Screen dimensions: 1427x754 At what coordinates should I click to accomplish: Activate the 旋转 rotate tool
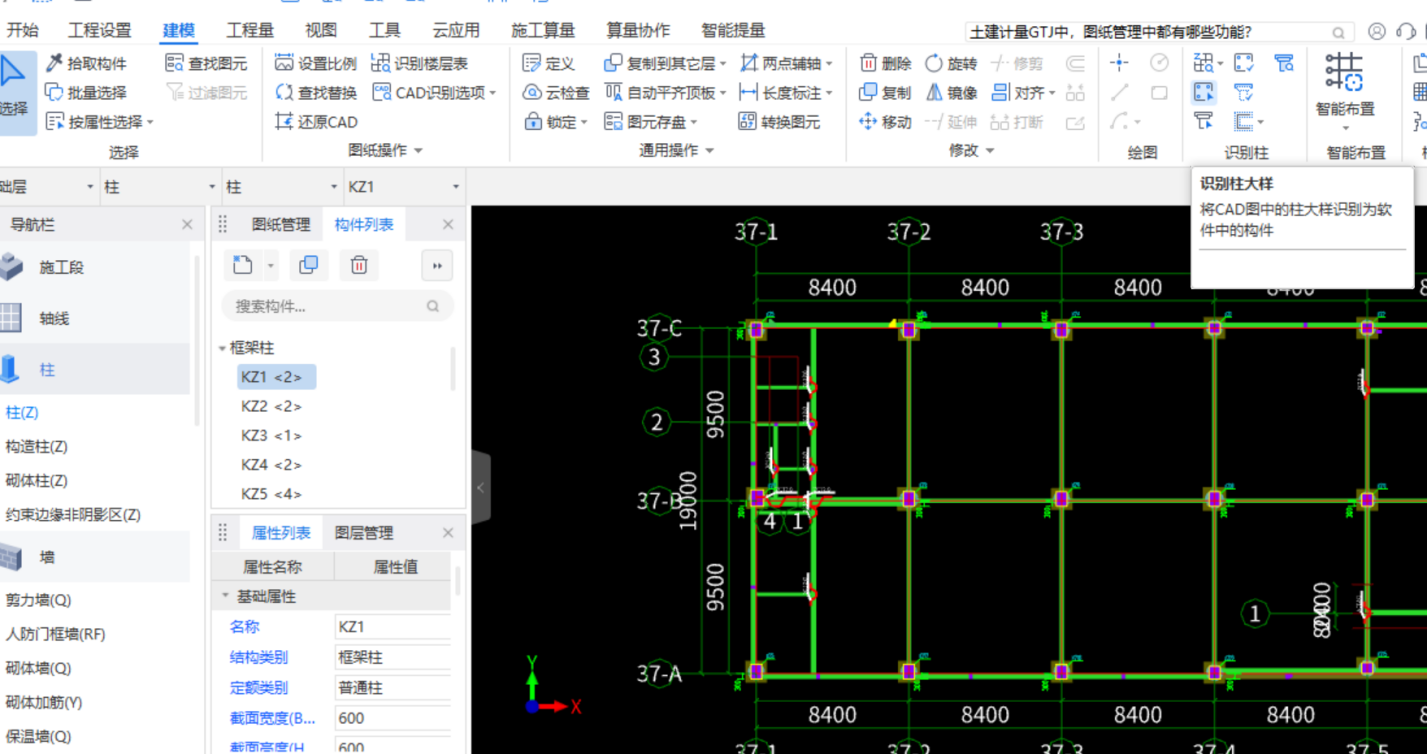pyautogui.click(x=951, y=63)
